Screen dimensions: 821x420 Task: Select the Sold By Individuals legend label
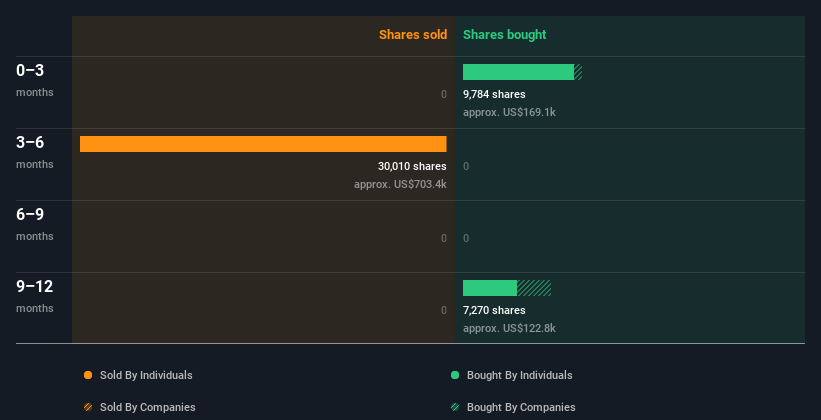[x=146, y=375]
